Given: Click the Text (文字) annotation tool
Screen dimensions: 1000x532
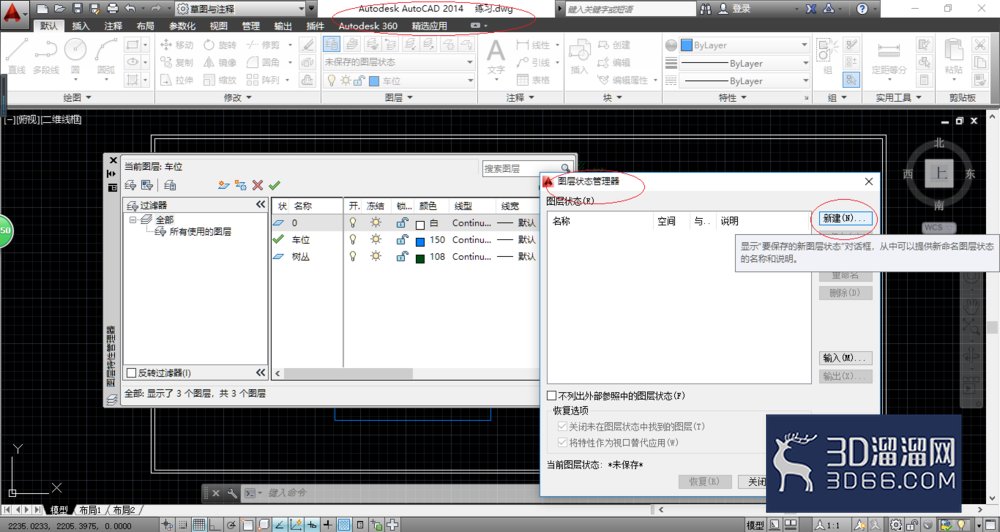Looking at the screenshot, I should pos(496,56).
